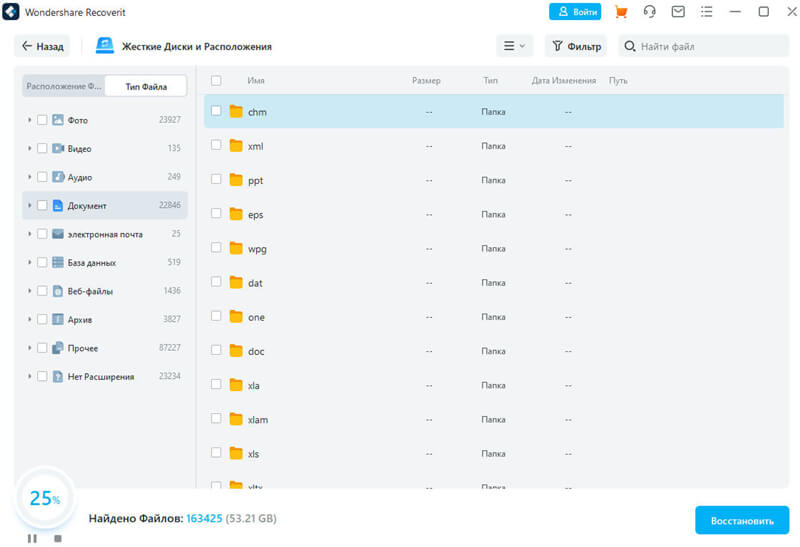Screen dimensions: 800x547
Task: Click the Фото category icon
Action: (58, 120)
